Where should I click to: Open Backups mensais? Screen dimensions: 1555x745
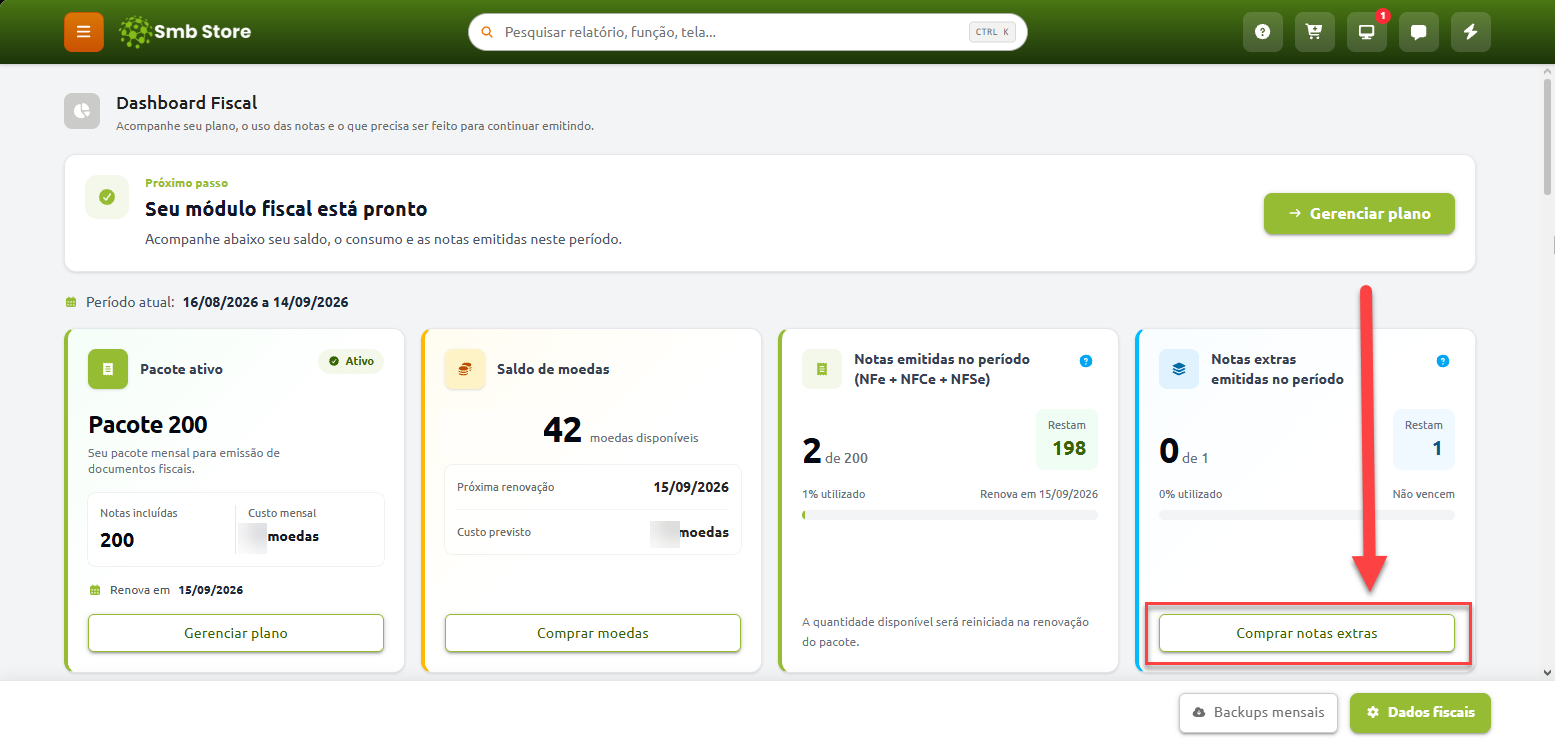(1258, 713)
